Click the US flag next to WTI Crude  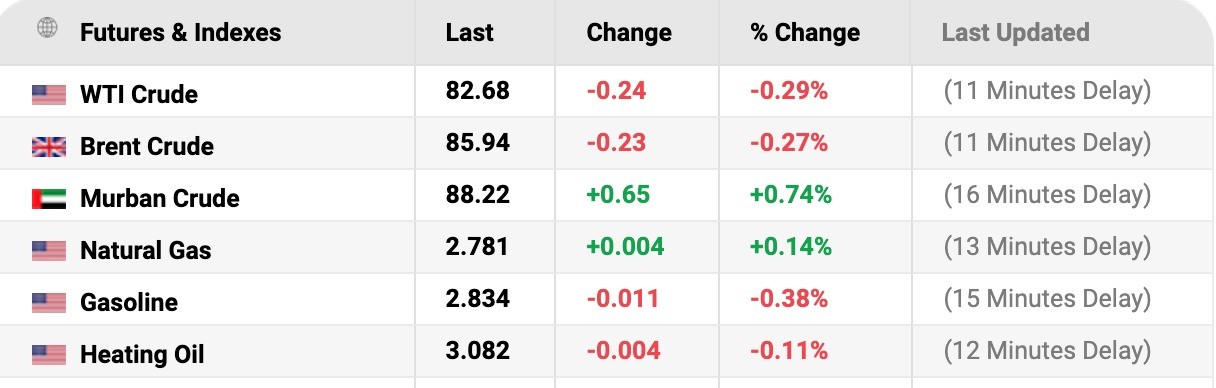[48, 95]
